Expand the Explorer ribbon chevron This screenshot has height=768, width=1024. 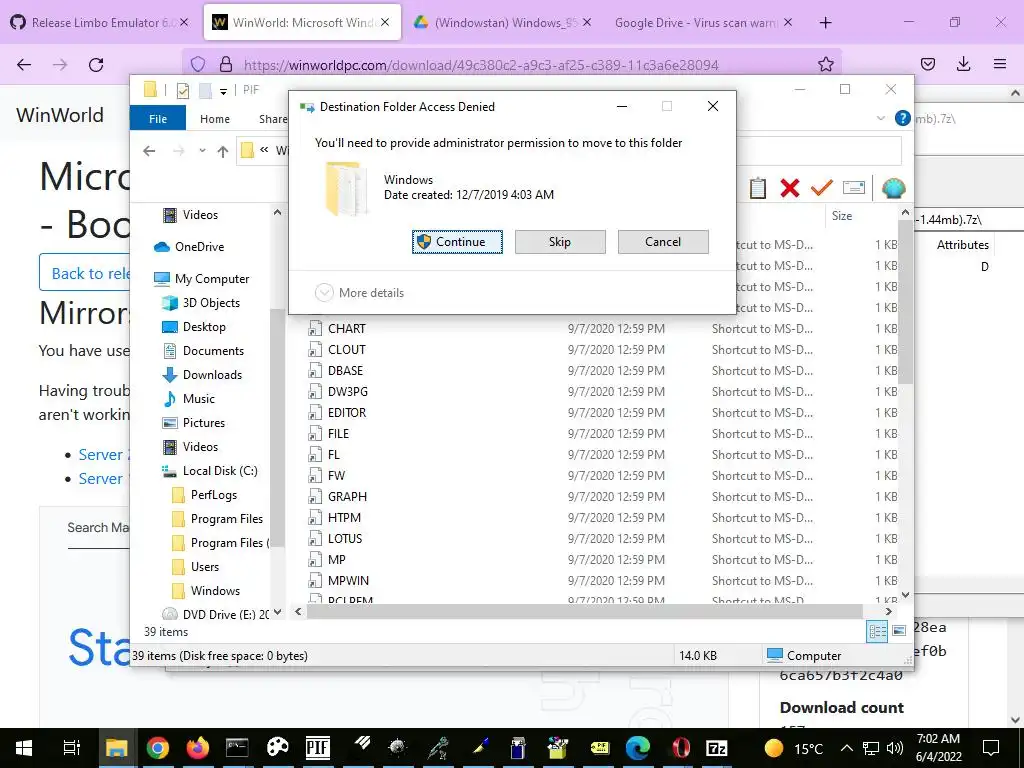(x=880, y=118)
